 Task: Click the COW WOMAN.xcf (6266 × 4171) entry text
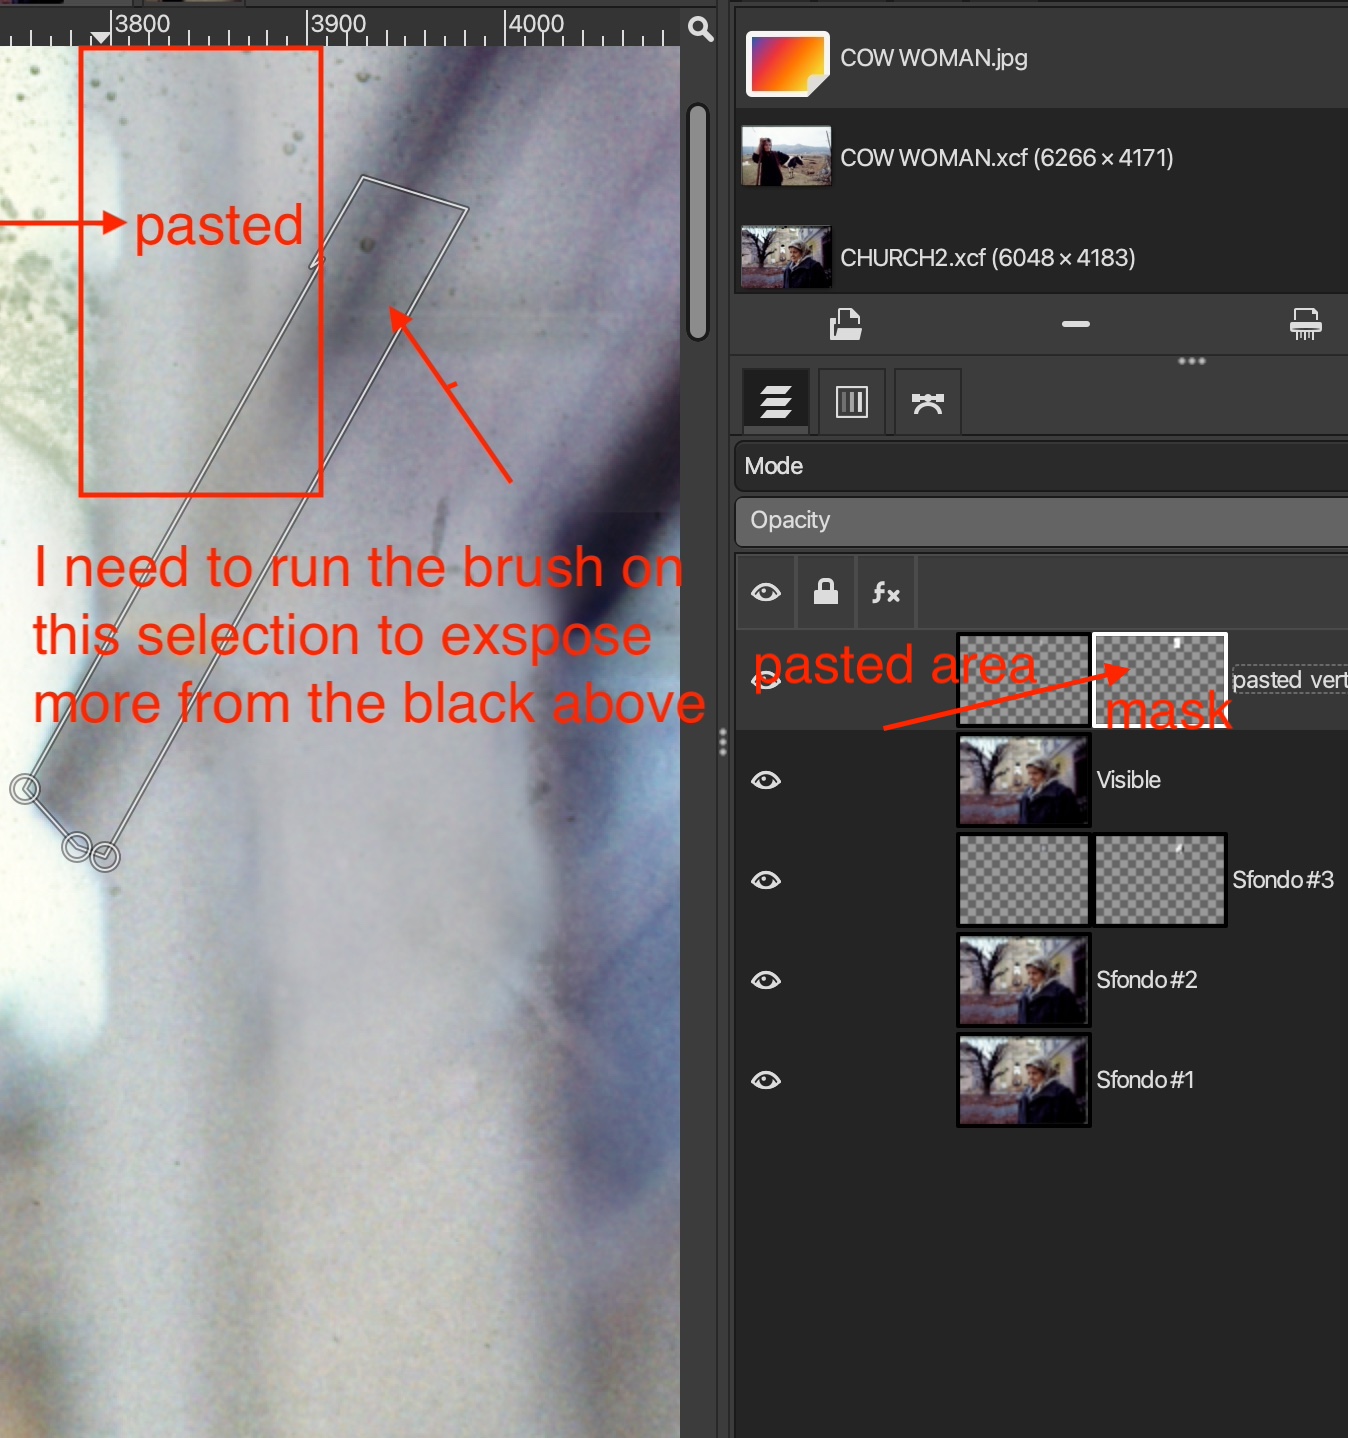click(x=1006, y=158)
